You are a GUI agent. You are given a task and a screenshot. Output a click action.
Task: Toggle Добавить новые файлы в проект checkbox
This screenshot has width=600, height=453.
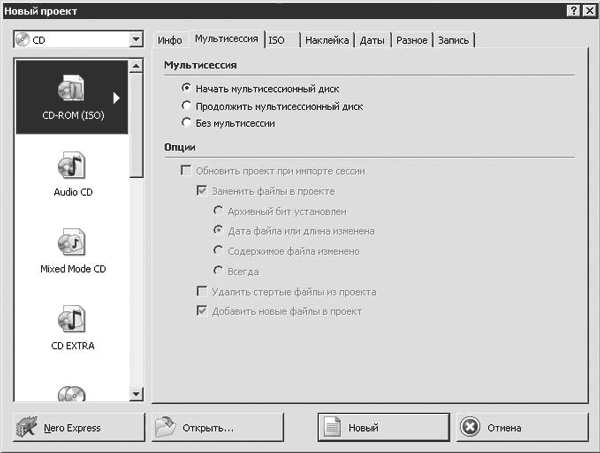pyautogui.click(x=202, y=311)
